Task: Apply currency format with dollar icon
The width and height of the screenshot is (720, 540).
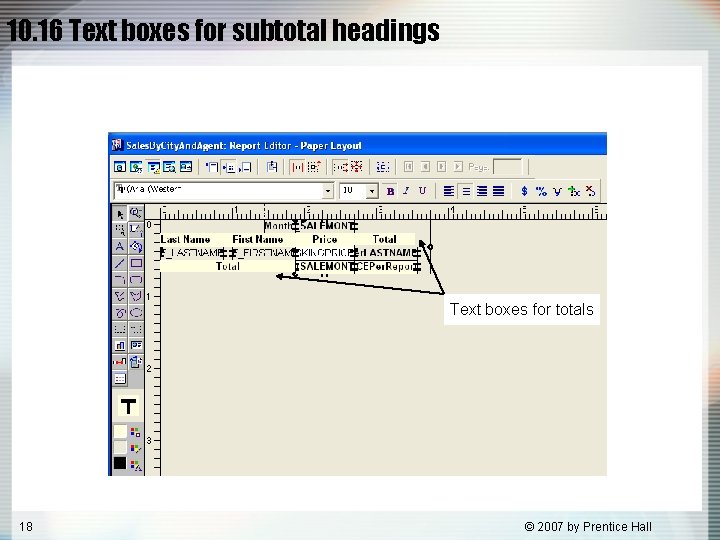Action: tap(524, 191)
